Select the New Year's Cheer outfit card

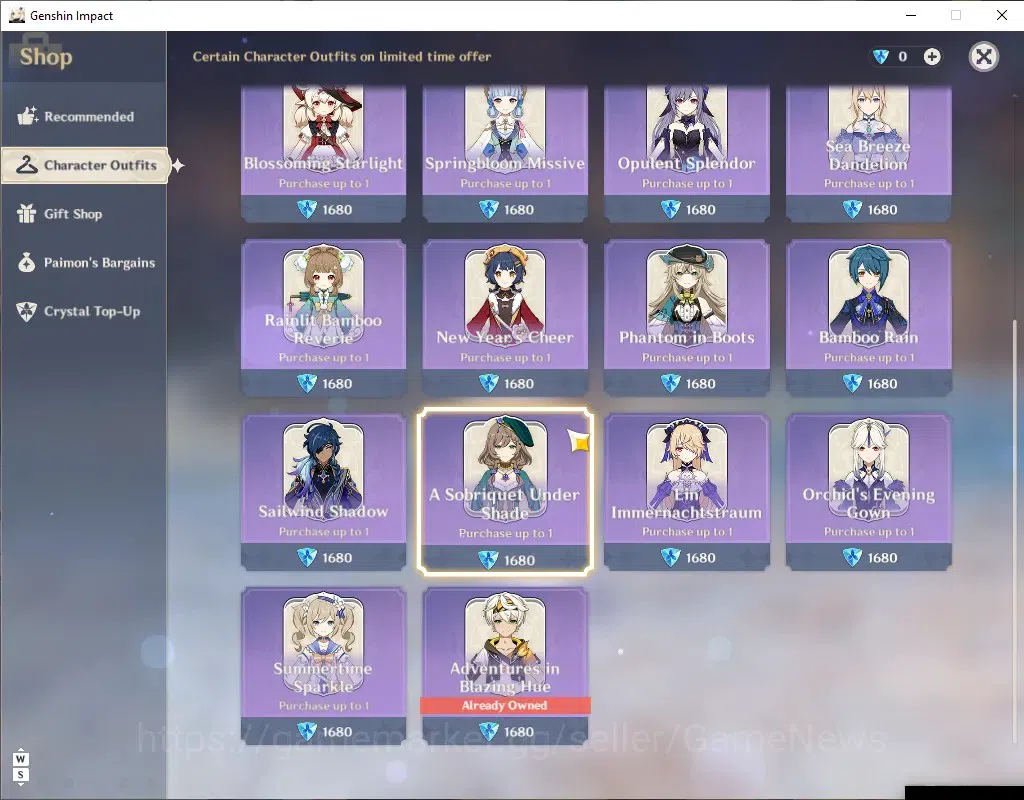(505, 318)
